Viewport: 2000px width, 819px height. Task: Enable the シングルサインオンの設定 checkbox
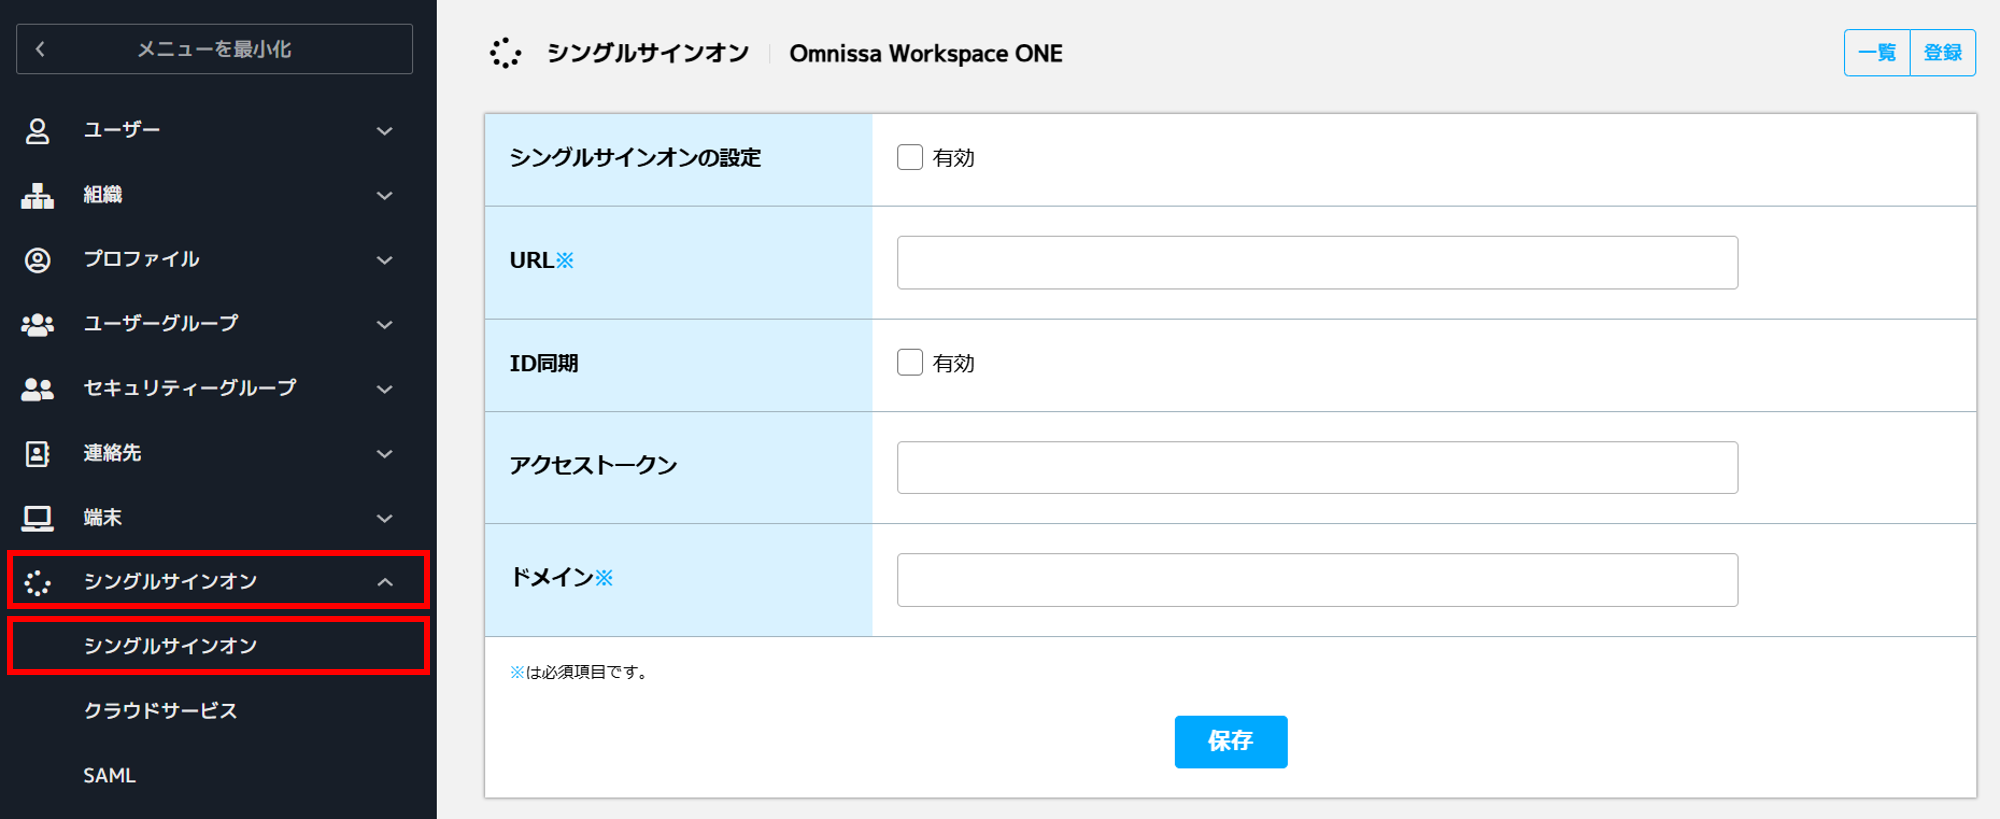coord(910,157)
